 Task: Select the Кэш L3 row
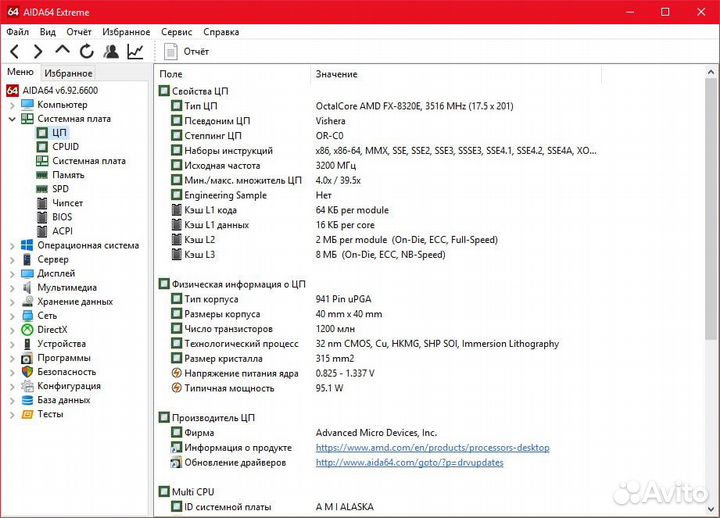[308, 254]
